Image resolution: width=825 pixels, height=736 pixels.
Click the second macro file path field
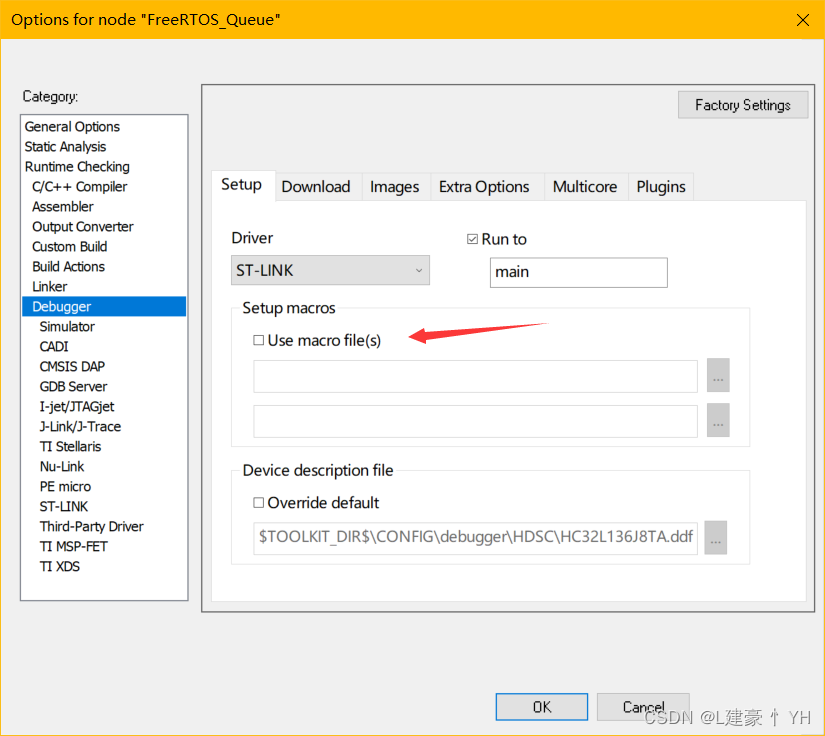[x=475, y=421]
